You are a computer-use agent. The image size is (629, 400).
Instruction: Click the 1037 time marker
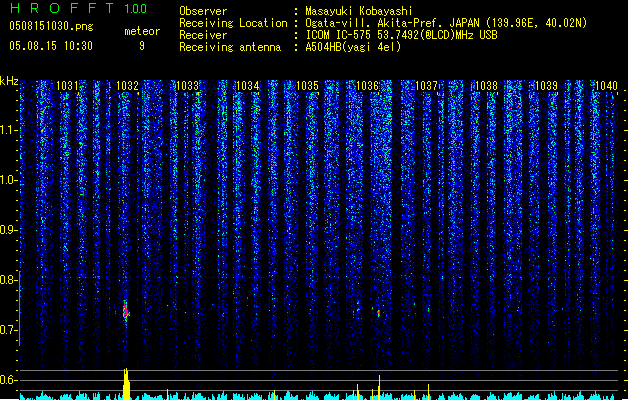tap(426, 85)
